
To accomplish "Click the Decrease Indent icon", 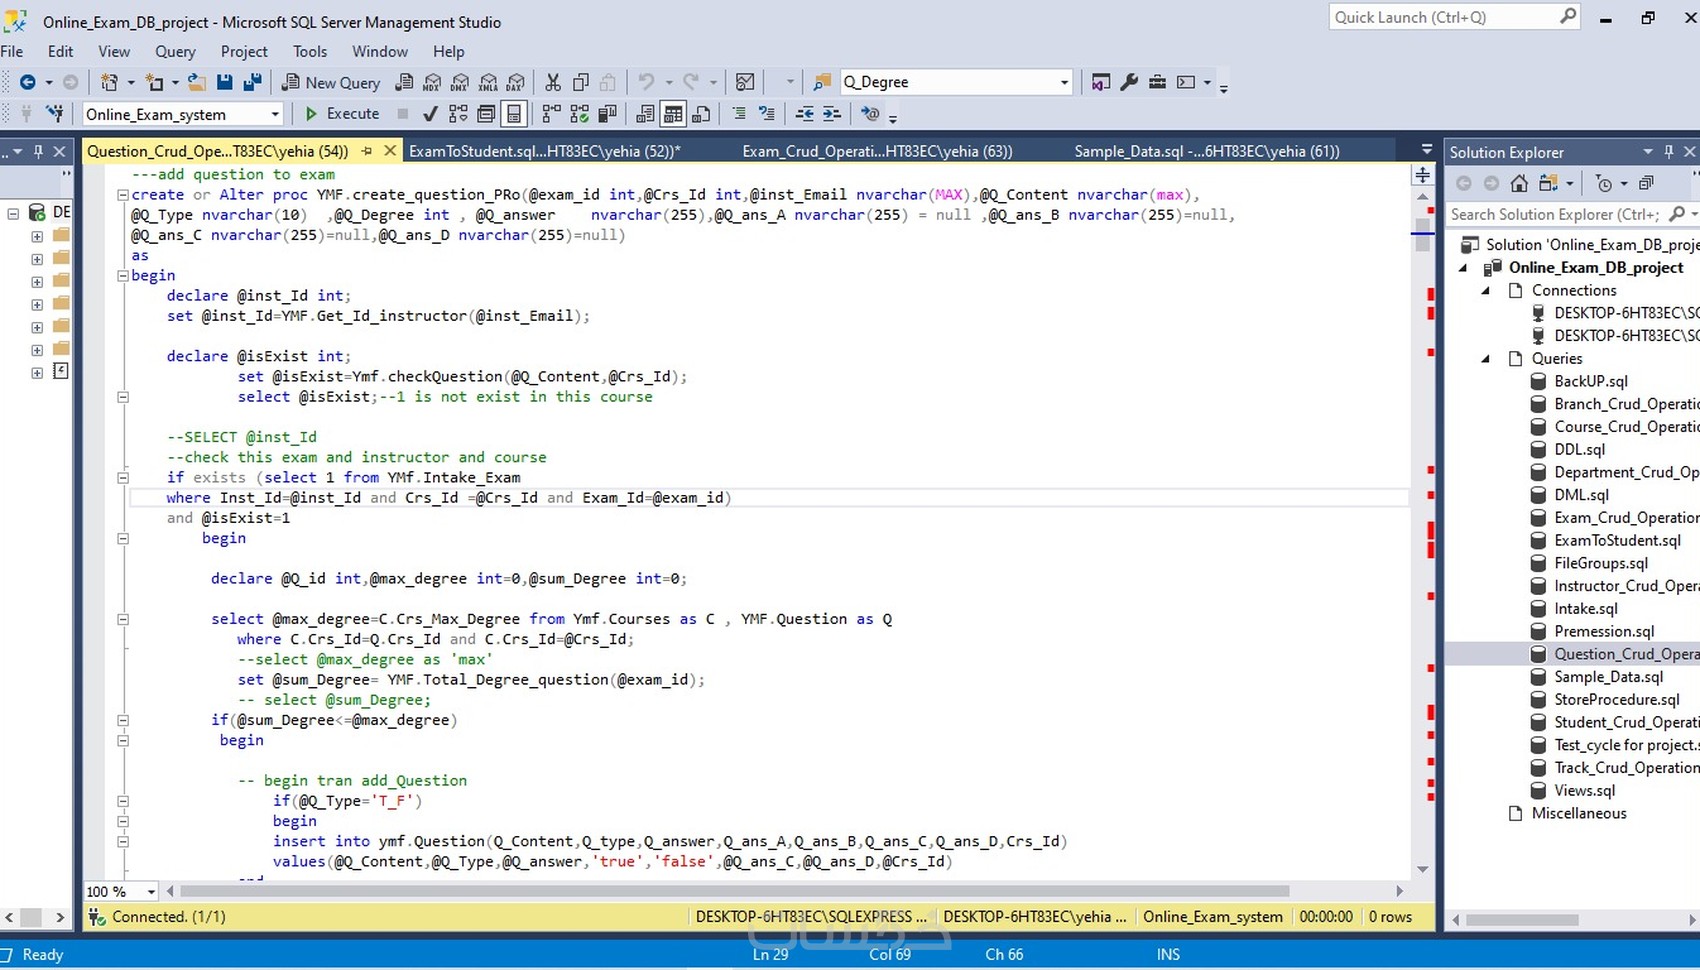I will coord(804,114).
